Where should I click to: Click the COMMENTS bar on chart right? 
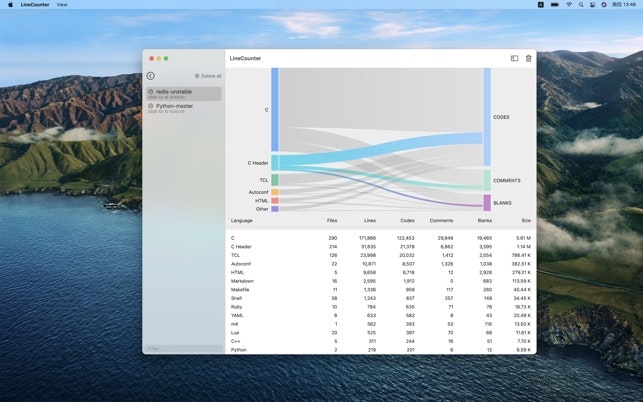point(487,180)
